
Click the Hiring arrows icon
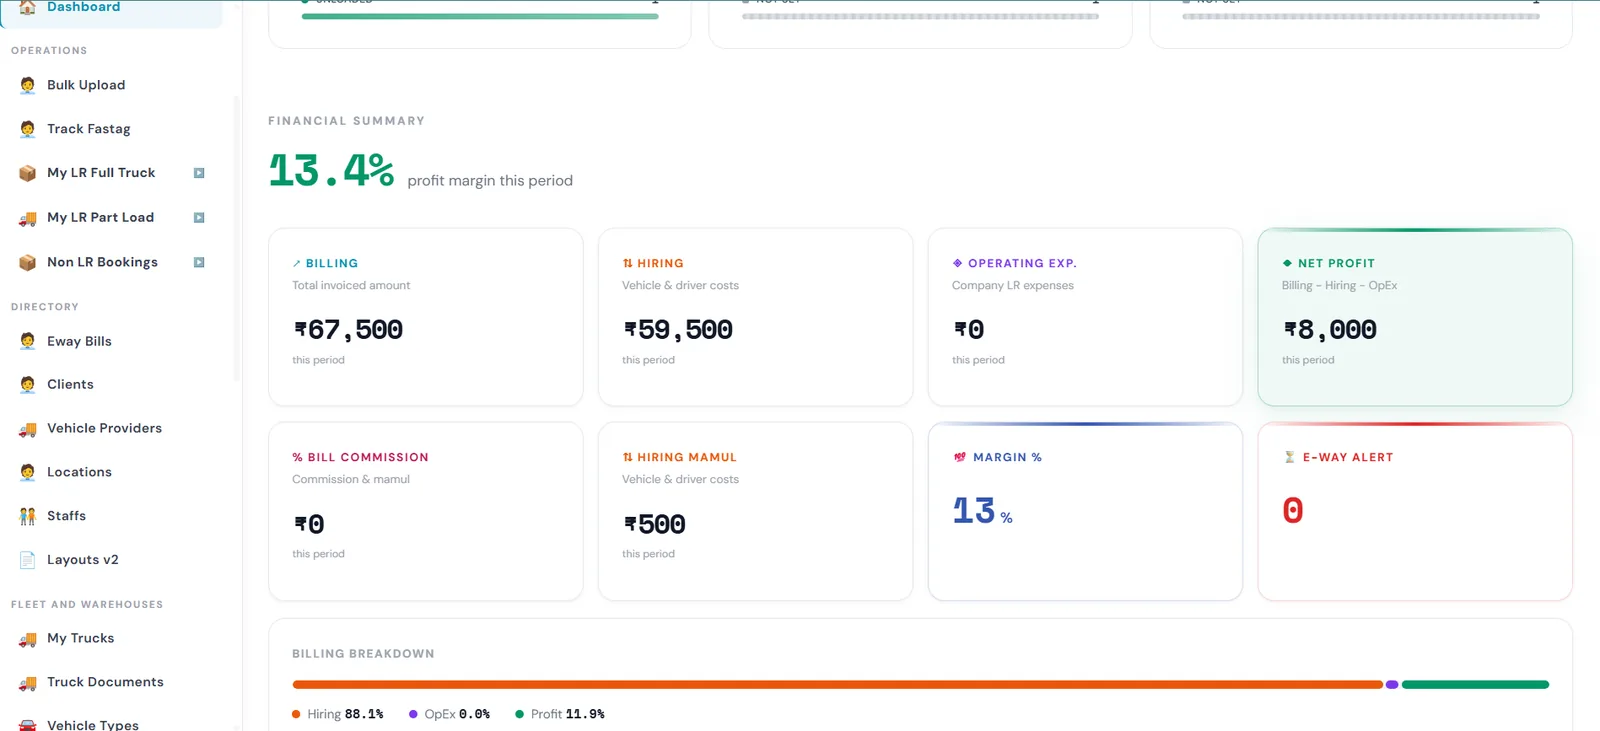click(x=627, y=263)
